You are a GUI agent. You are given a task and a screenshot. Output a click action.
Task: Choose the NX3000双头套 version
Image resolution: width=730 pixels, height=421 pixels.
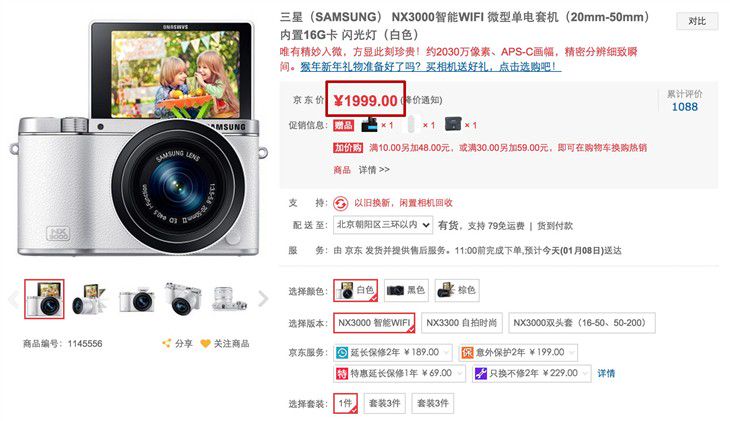[x=581, y=323]
